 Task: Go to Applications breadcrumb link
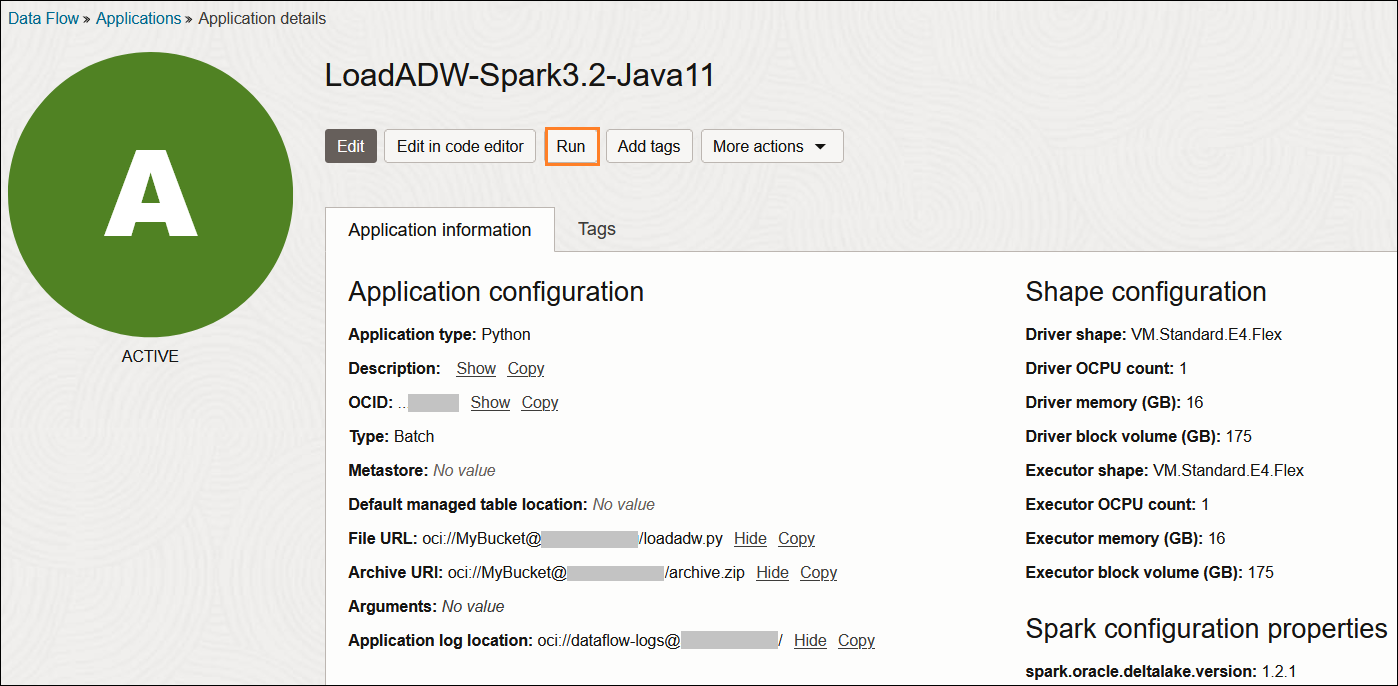click(139, 19)
